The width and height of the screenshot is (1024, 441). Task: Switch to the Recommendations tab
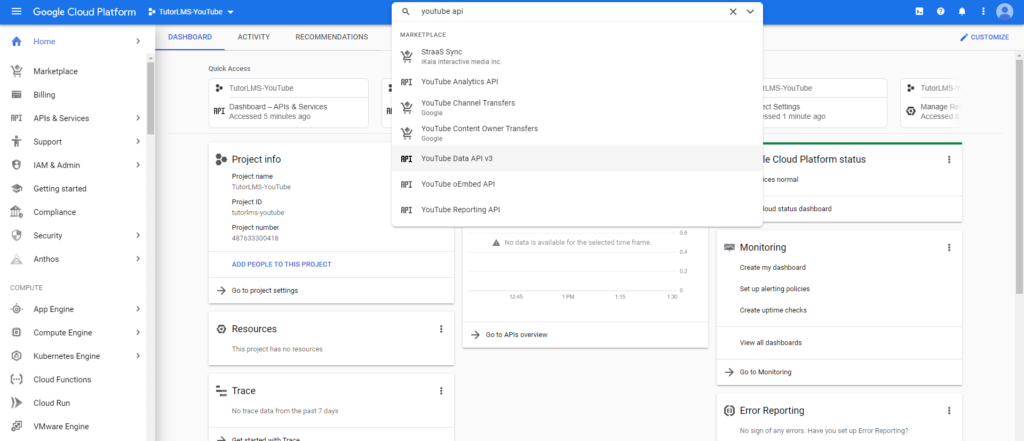coord(331,37)
